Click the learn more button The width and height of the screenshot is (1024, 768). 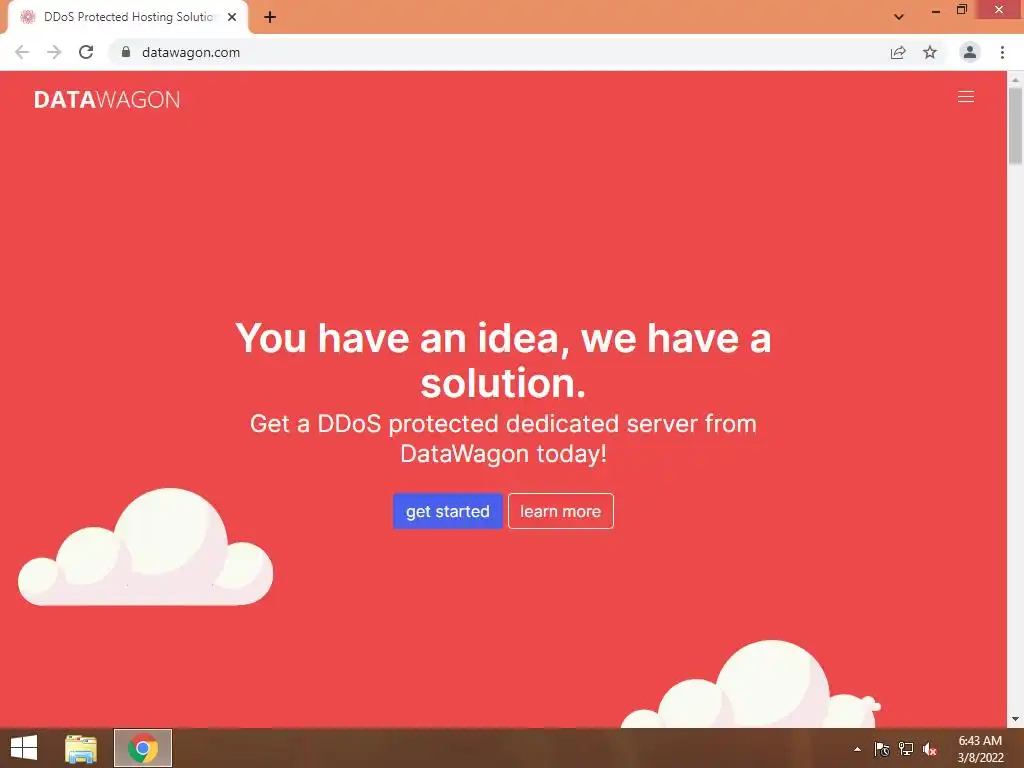point(560,511)
